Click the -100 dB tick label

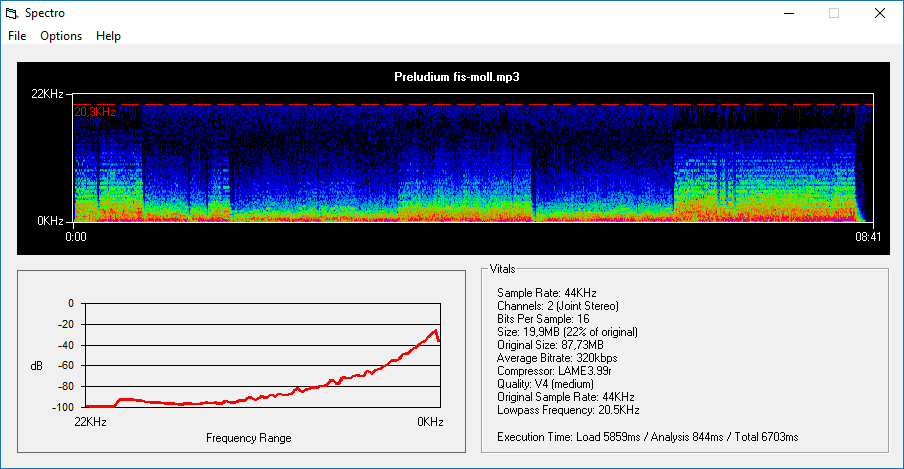click(x=62, y=407)
